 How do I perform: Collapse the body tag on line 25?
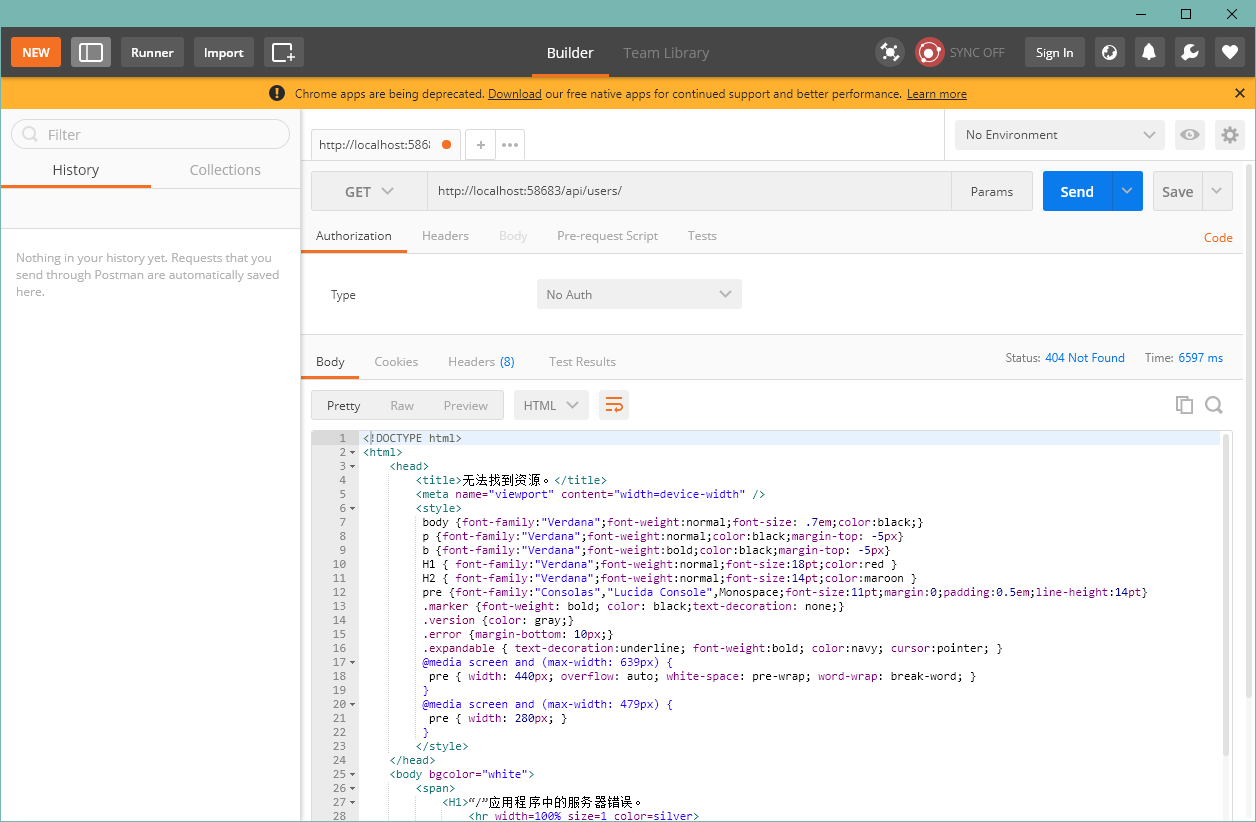[x=352, y=775]
